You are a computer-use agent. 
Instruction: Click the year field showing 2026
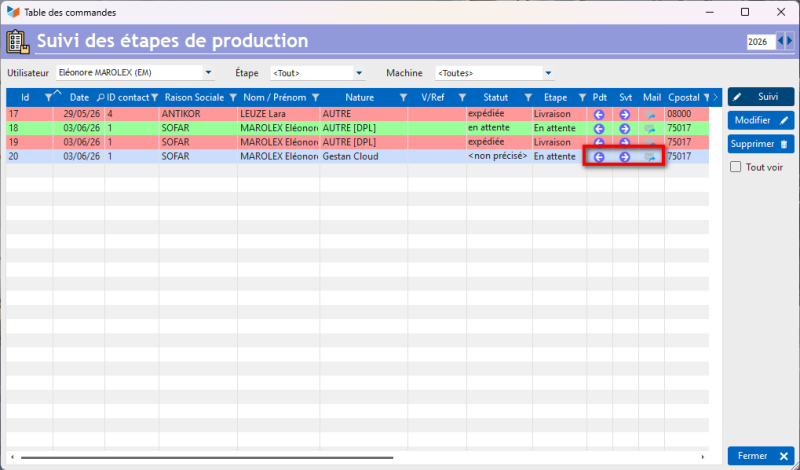pos(761,42)
